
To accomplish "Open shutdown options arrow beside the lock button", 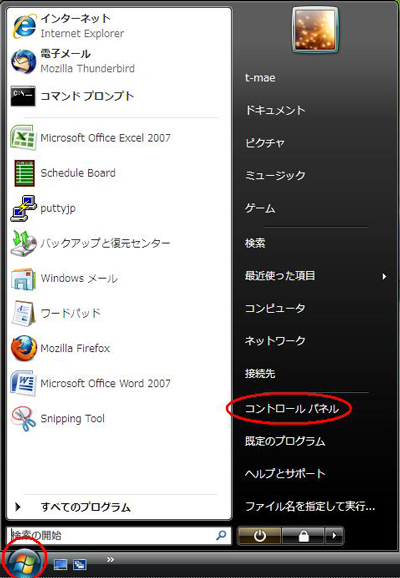I will (x=334, y=535).
